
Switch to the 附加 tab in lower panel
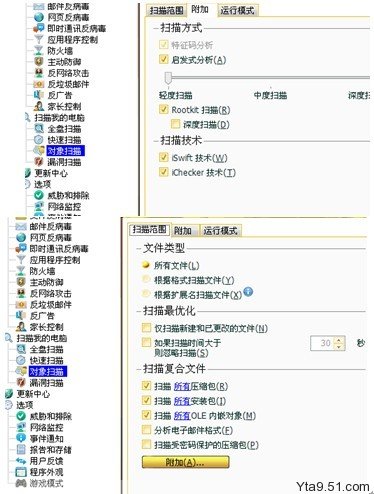[x=183, y=230]
